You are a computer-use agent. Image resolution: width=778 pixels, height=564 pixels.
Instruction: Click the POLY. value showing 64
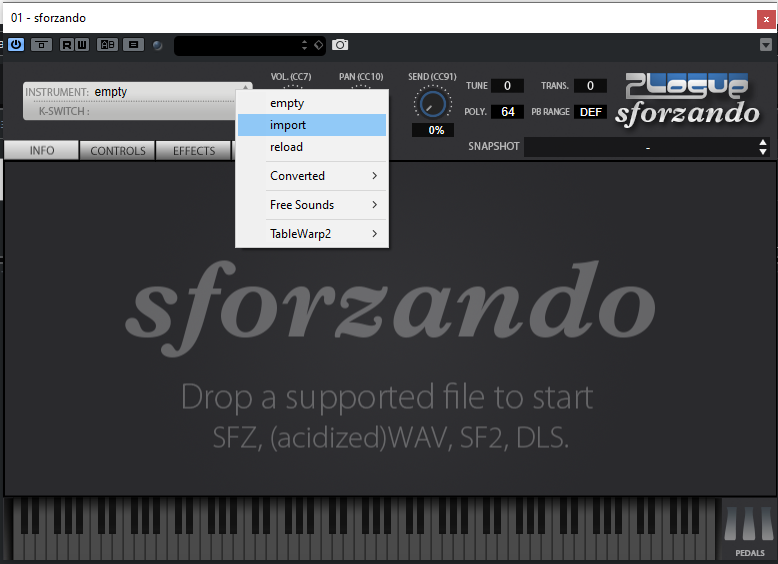click(x=507, y=112)
